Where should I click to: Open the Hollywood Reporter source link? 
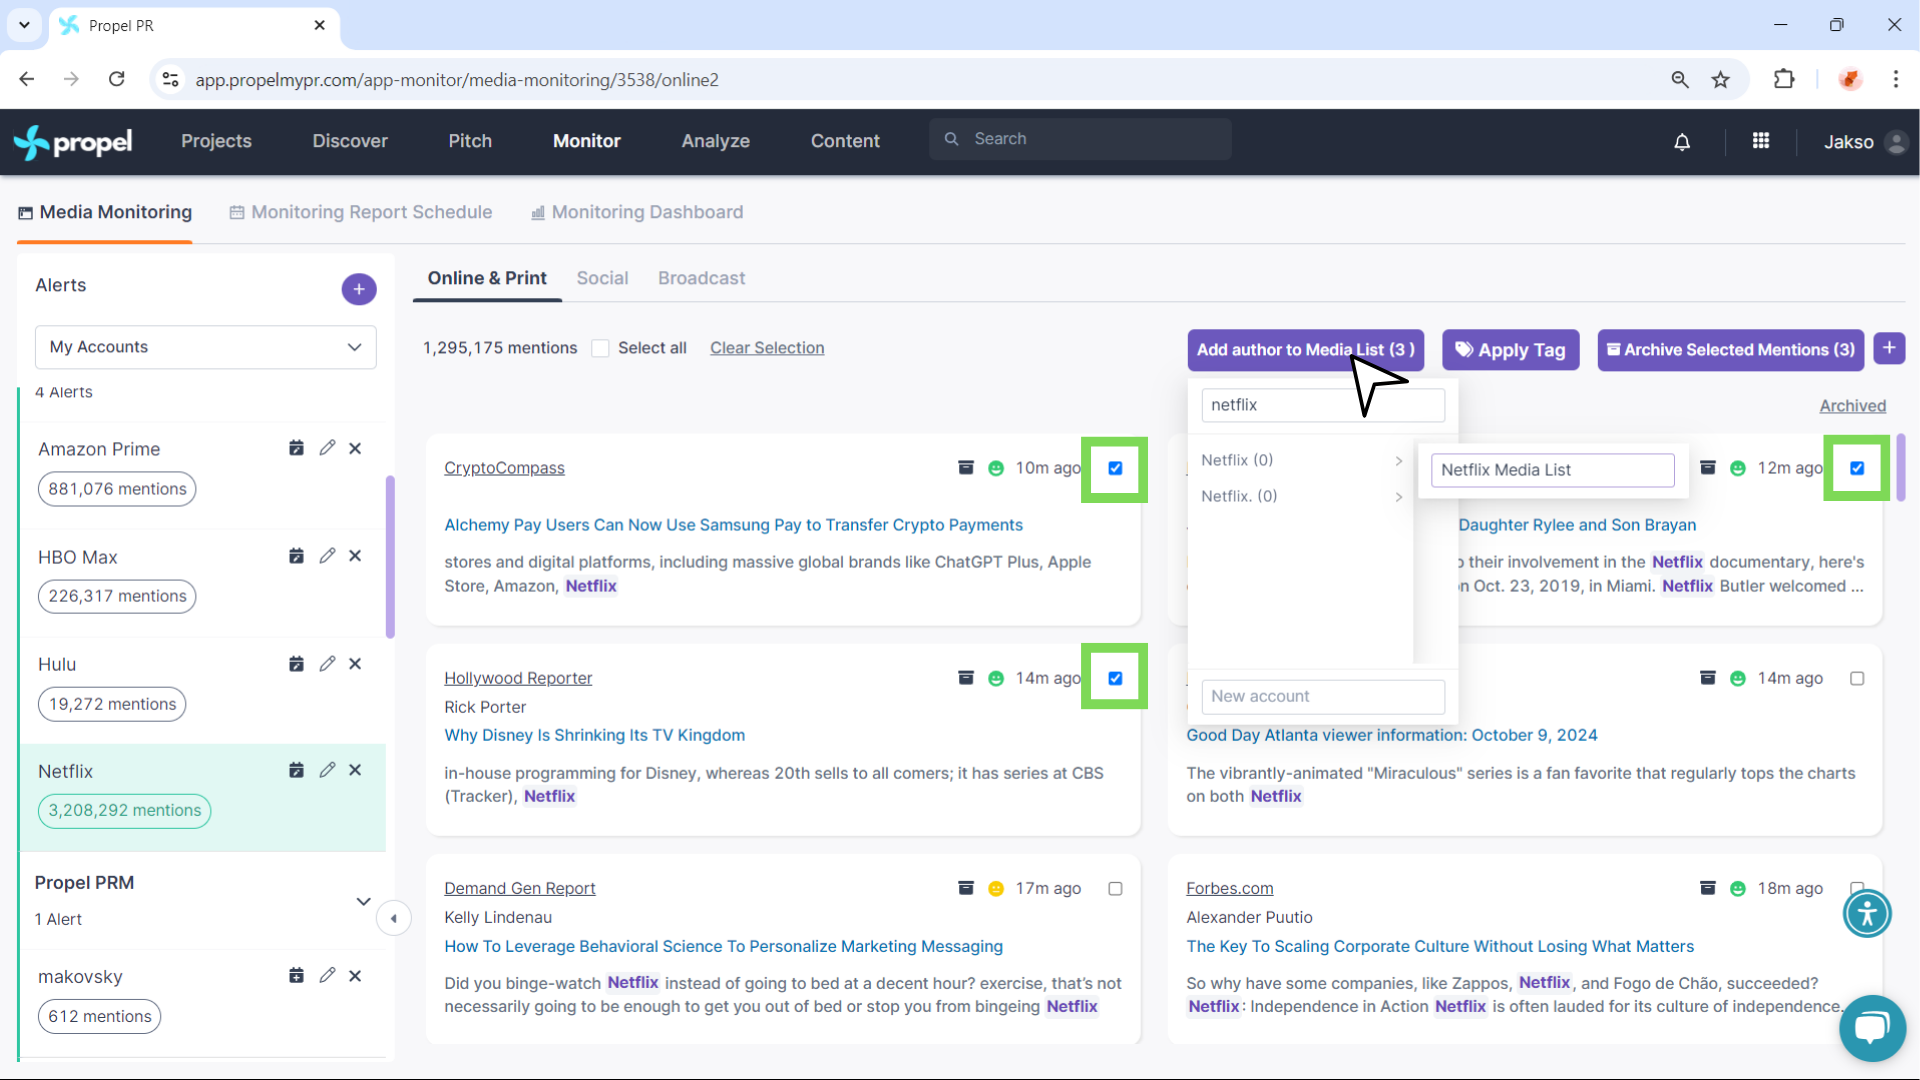(518, 678)
